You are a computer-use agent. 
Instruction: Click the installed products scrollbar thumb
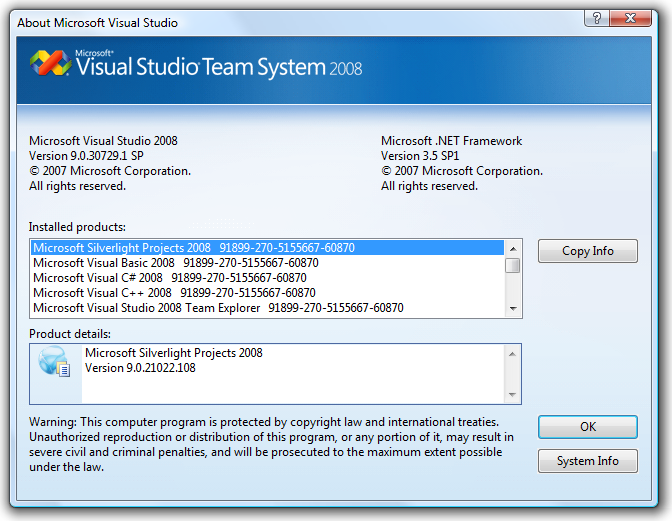(513, 266)
